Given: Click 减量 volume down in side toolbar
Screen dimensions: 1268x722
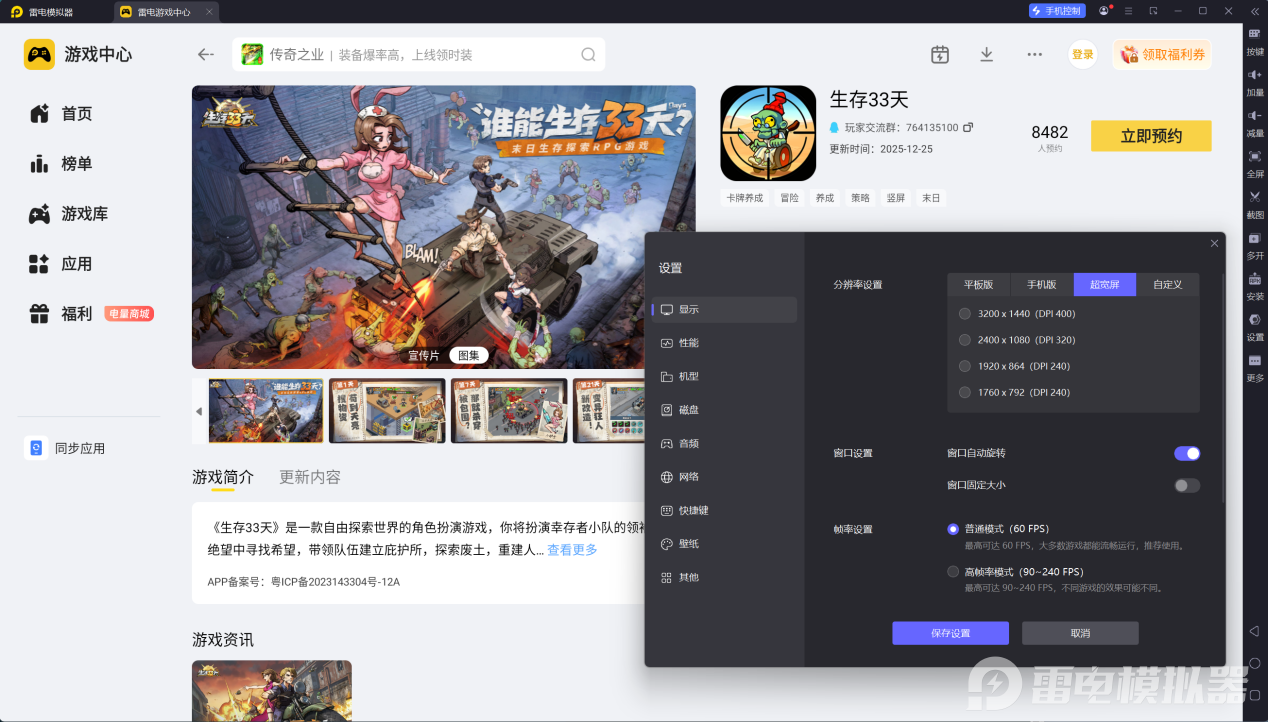Looking at the screenshot, I should [x=1255, y=123].
